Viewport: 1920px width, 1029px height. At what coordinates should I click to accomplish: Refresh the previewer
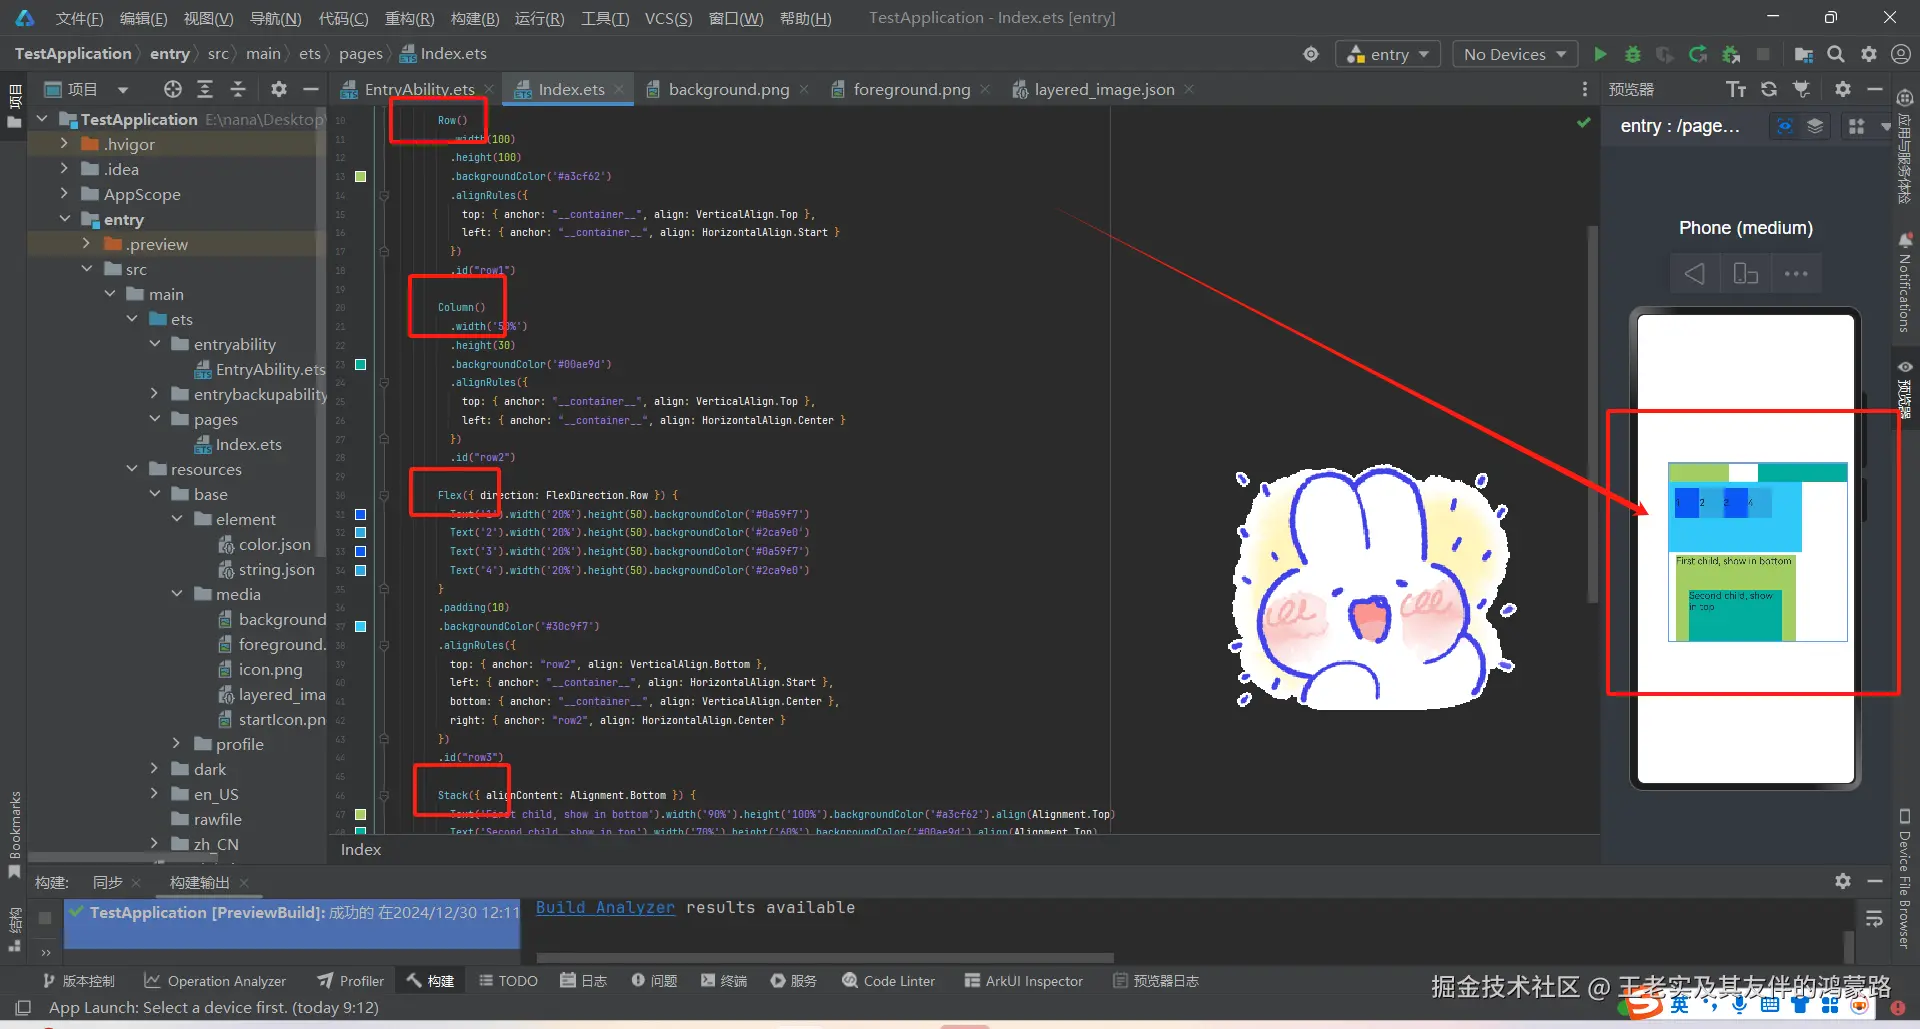pyautogui.click(x=1769, y=89)
